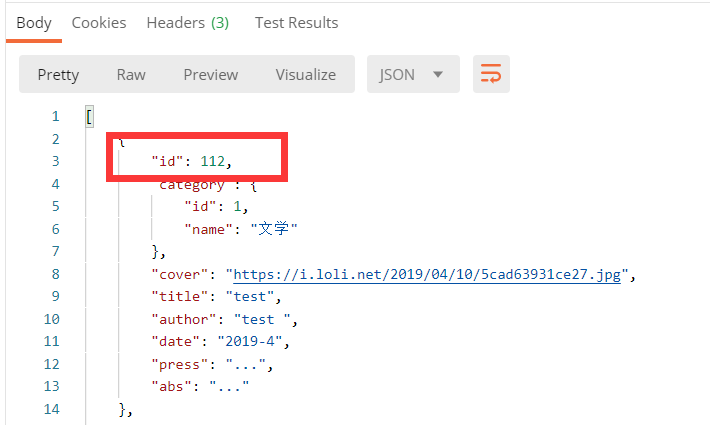
Task: Click the "abs" key on line 13
Action: (172, 387)
